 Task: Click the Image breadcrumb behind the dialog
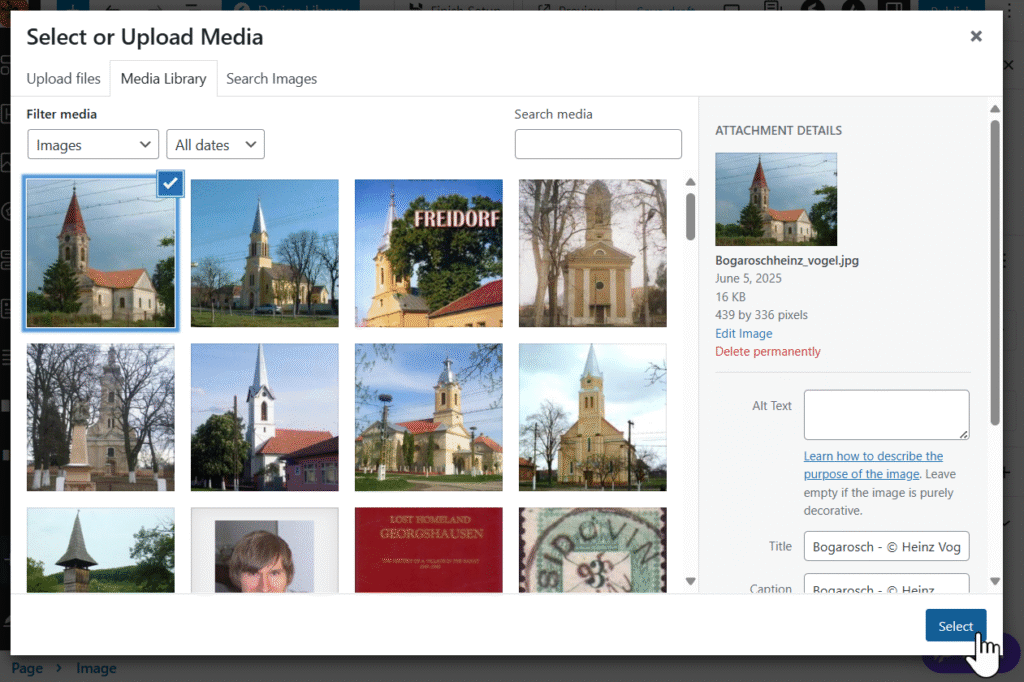coord(96,668)
